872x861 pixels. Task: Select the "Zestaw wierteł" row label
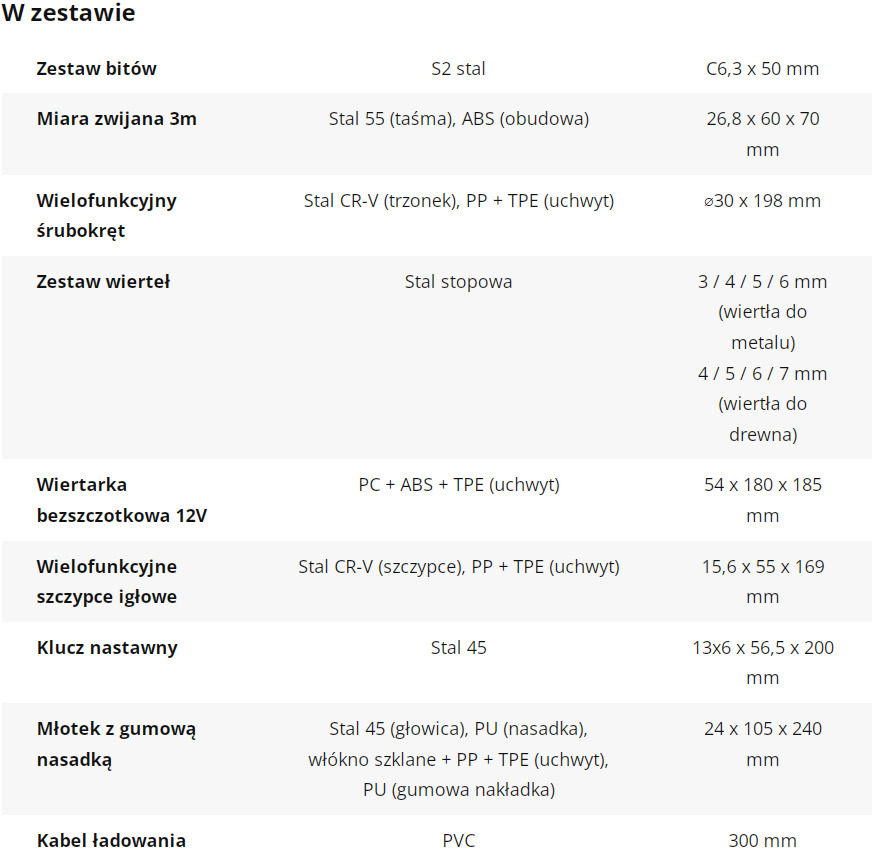pyautogui.click(x=103, y=281)
